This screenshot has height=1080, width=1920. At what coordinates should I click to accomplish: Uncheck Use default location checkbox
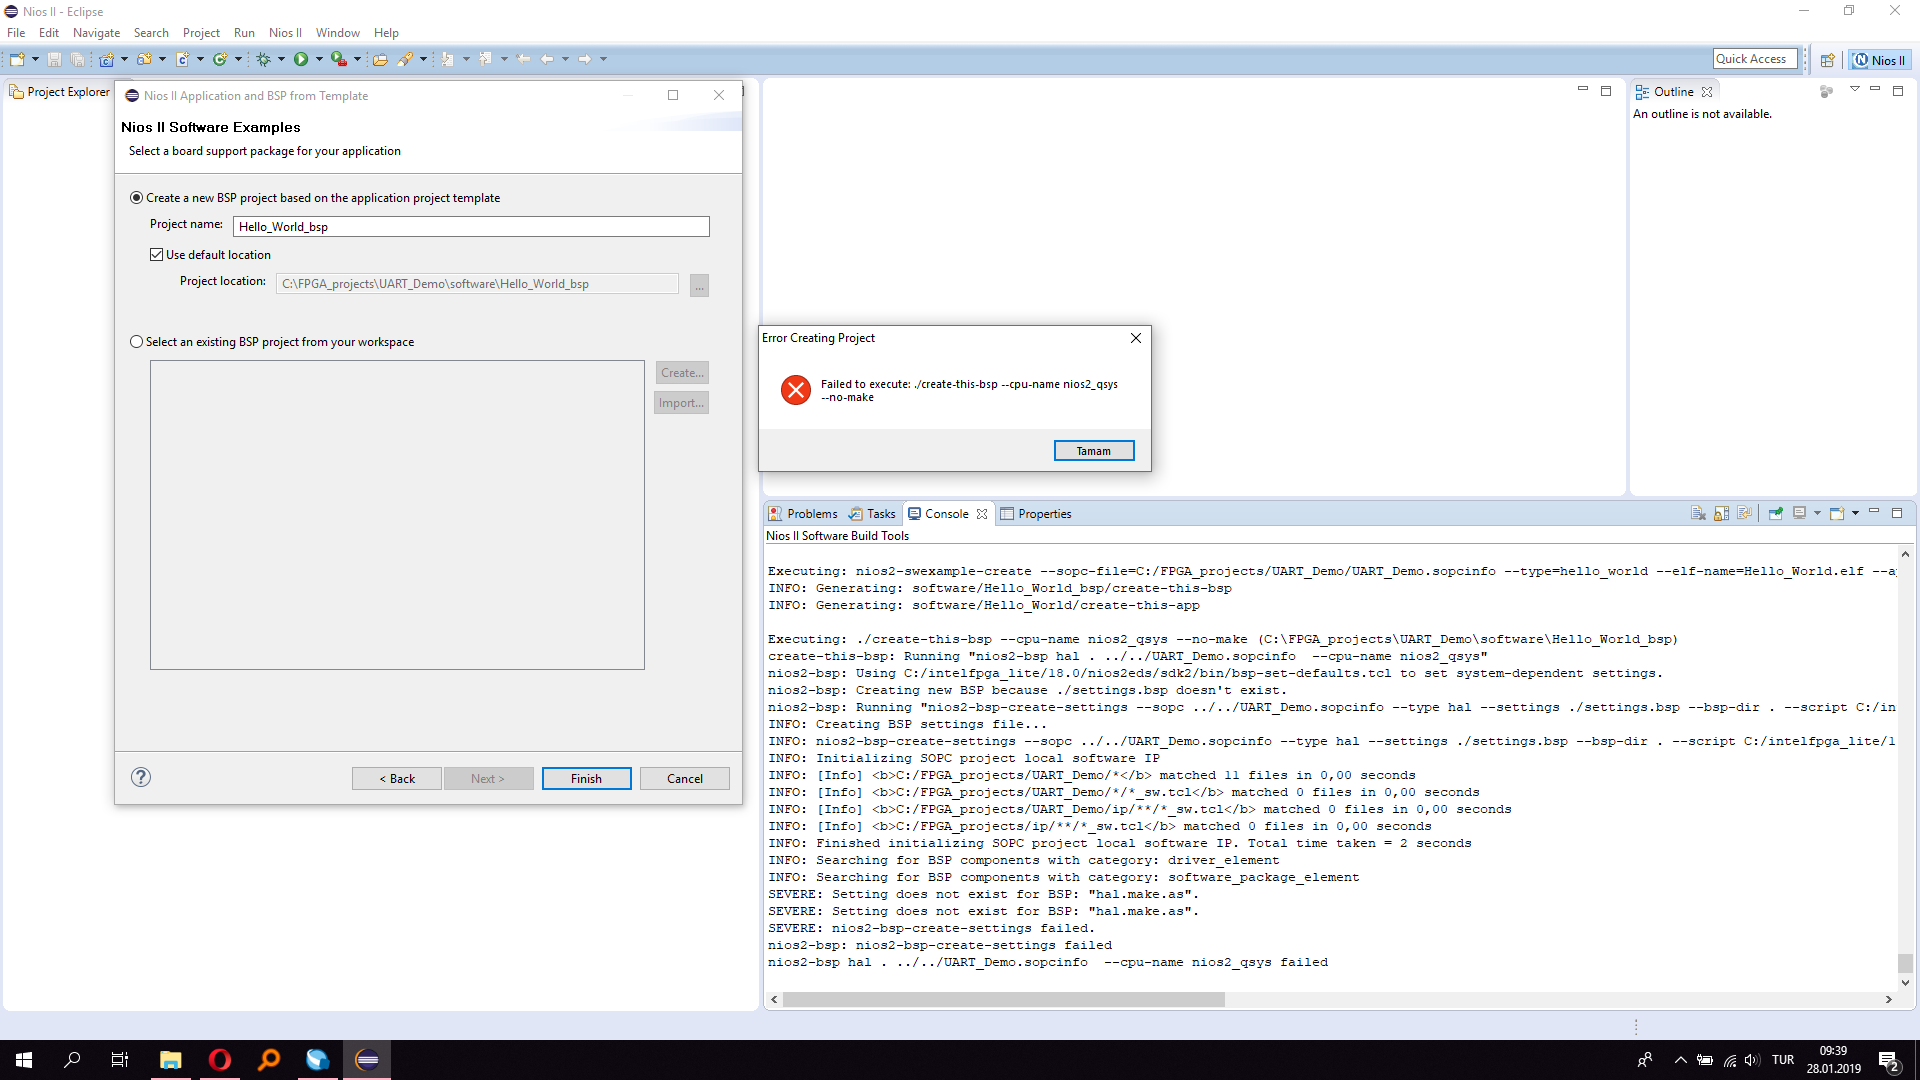tap(157, 255)
